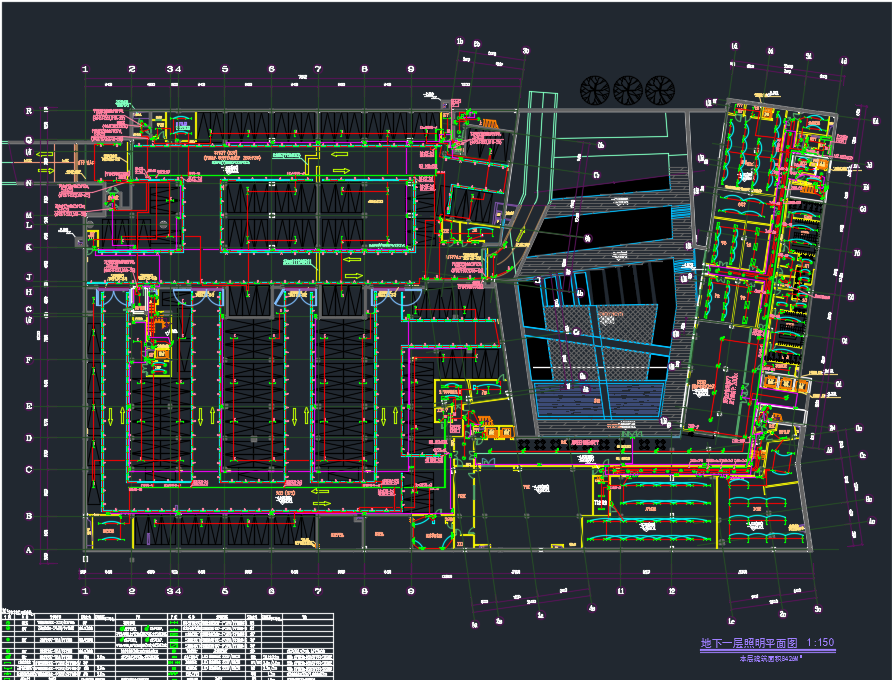Image resolution: width=893 pixels, height=680 pixels.
Task: Click the rightmost circular tree symbol
Action: (659, 90)
